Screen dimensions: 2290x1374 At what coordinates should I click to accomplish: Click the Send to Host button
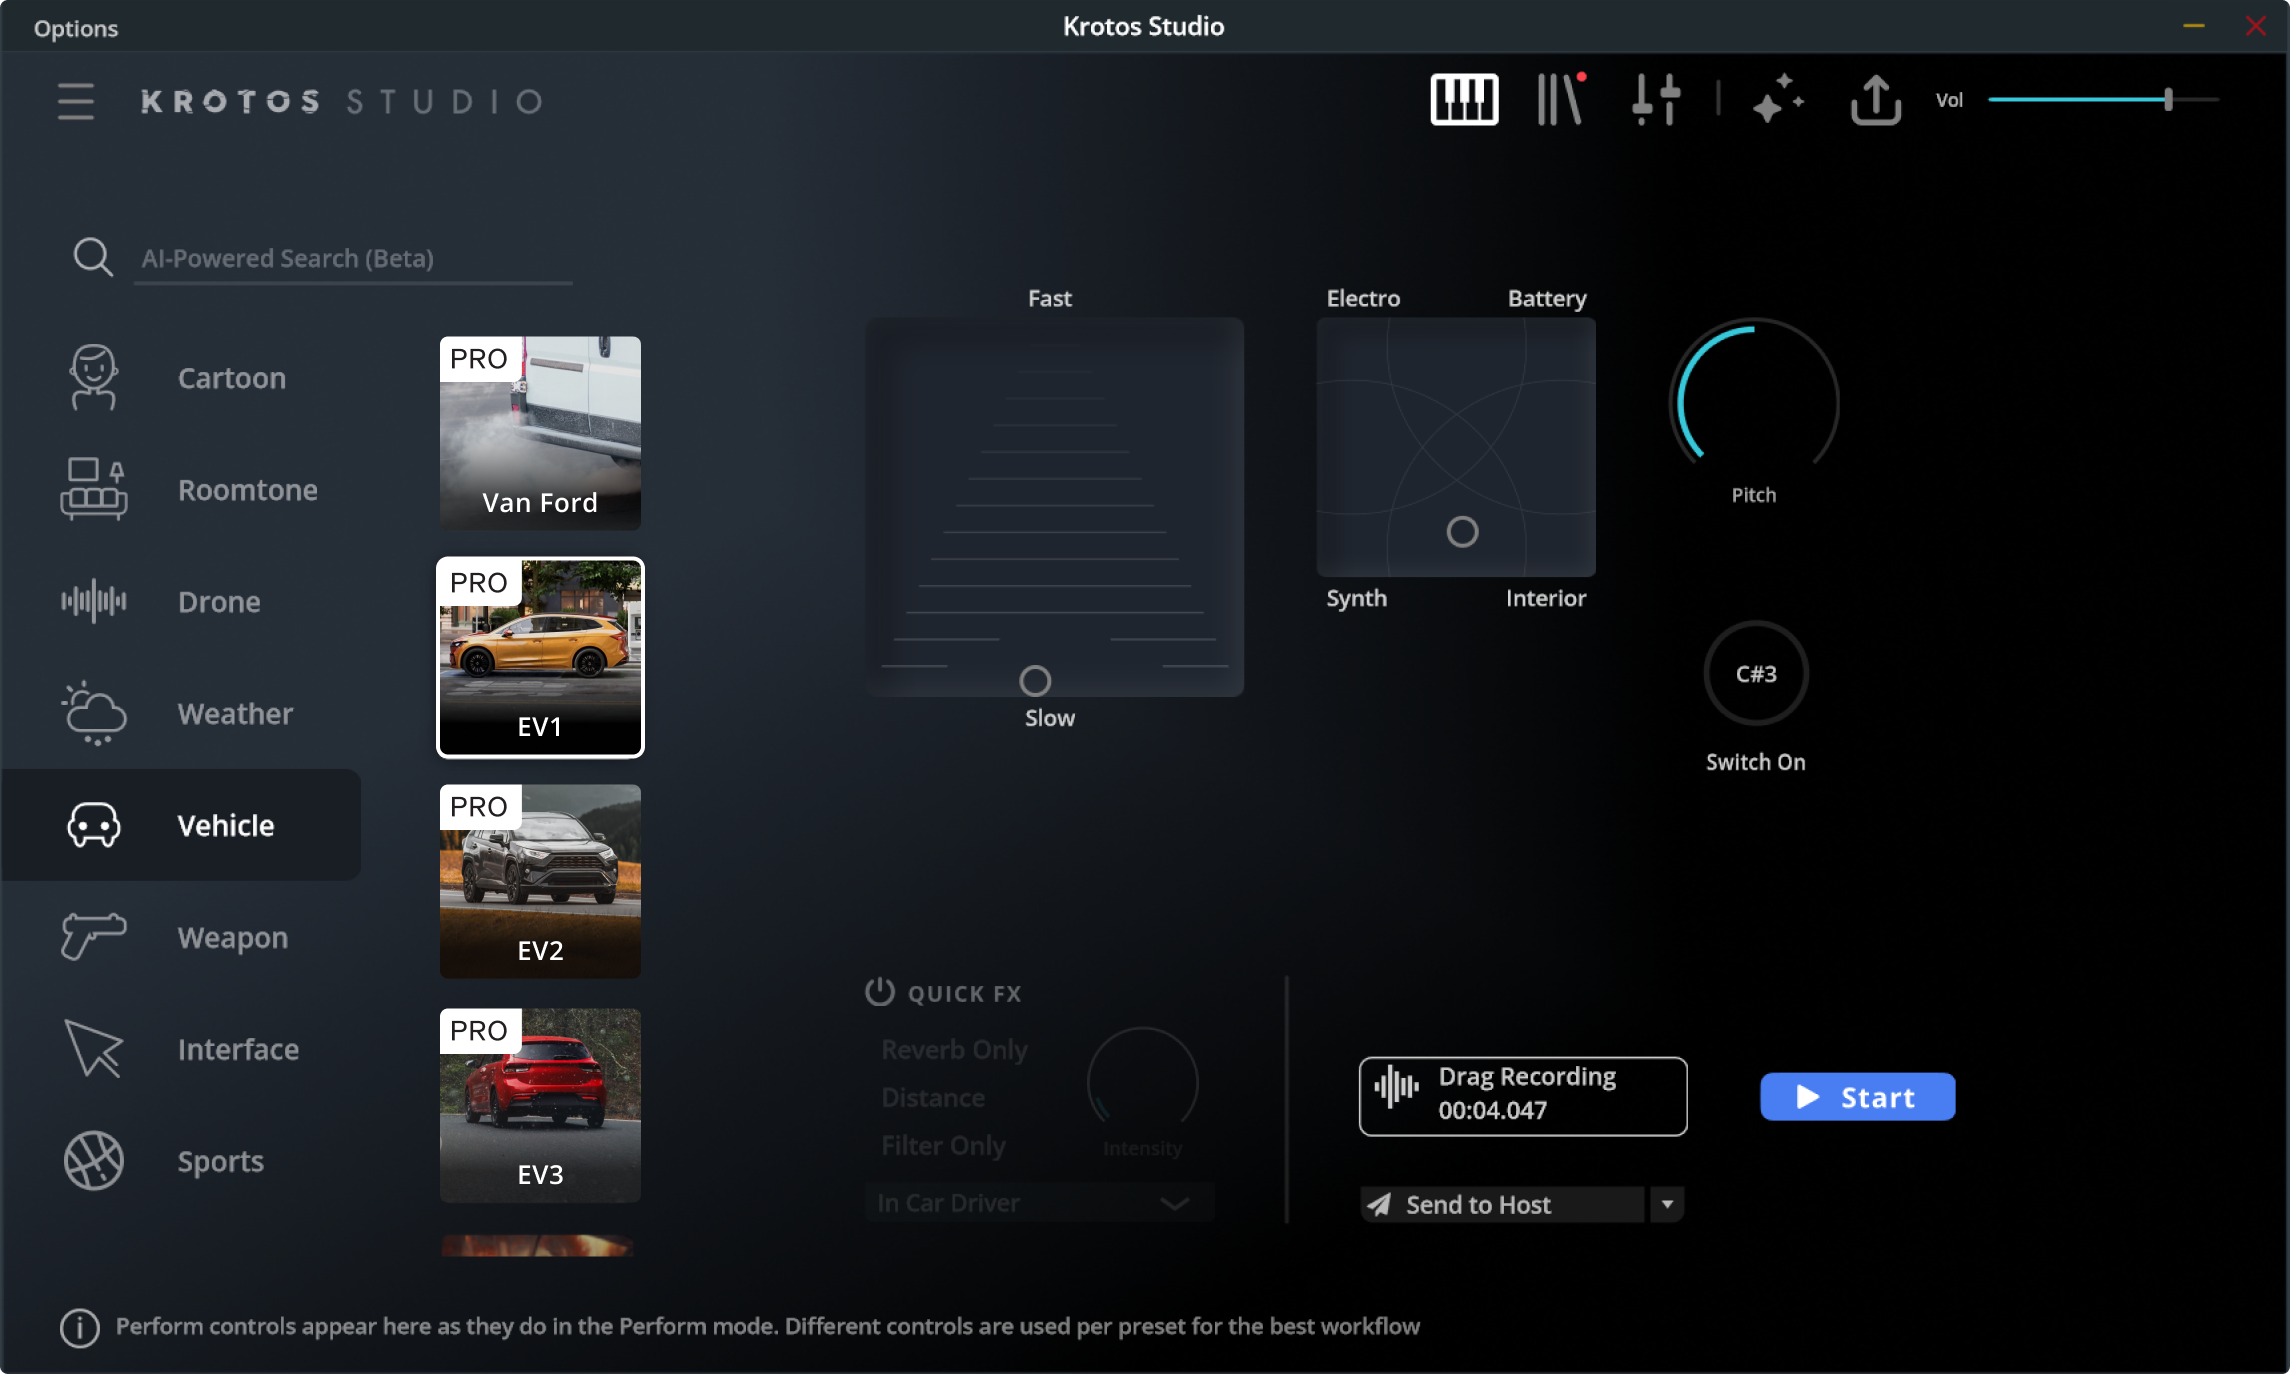(x=1503, y=1205)
